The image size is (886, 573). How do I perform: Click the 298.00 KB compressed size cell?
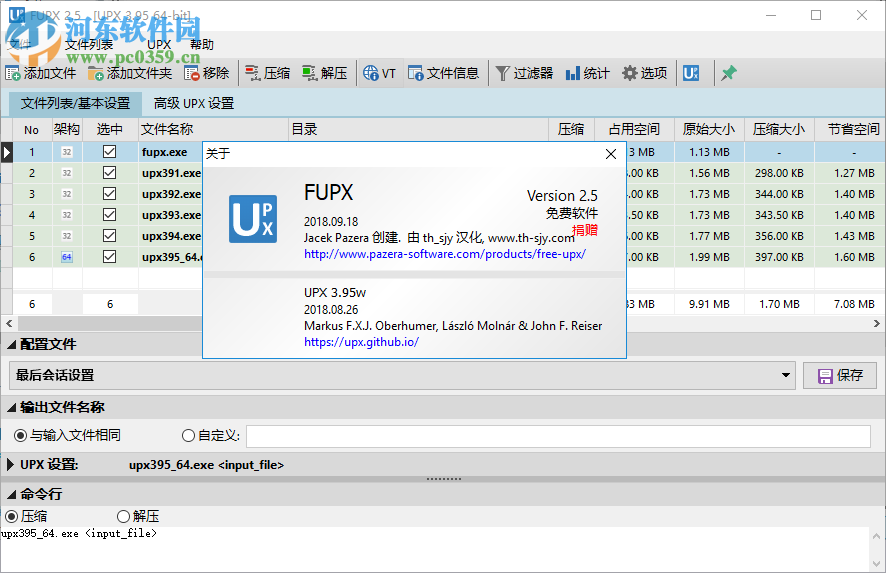(779, 173)
